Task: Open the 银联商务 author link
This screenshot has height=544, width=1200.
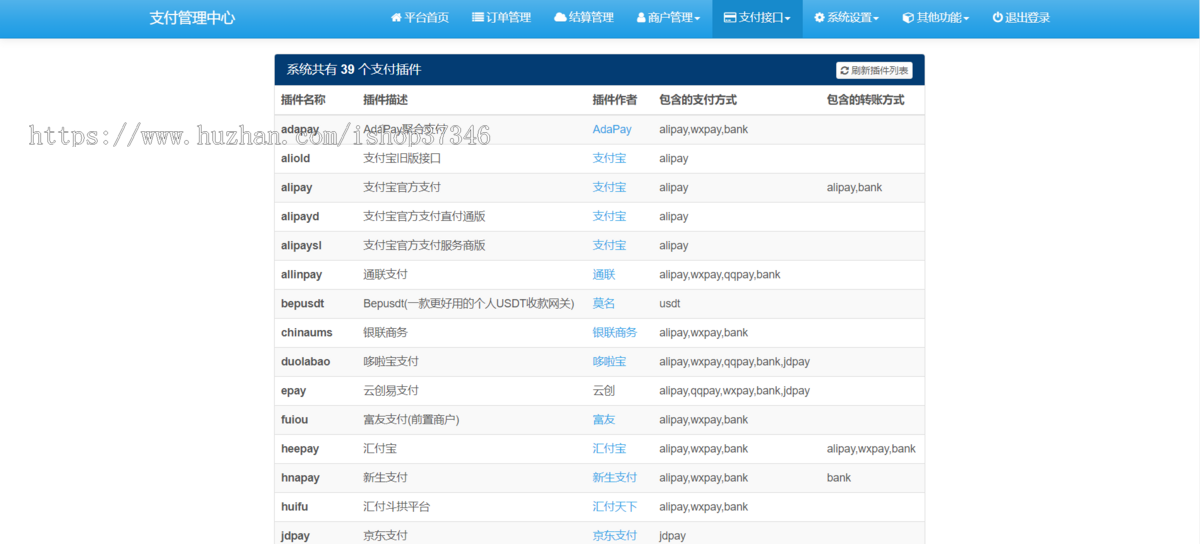Action: (x=615, y=332)
